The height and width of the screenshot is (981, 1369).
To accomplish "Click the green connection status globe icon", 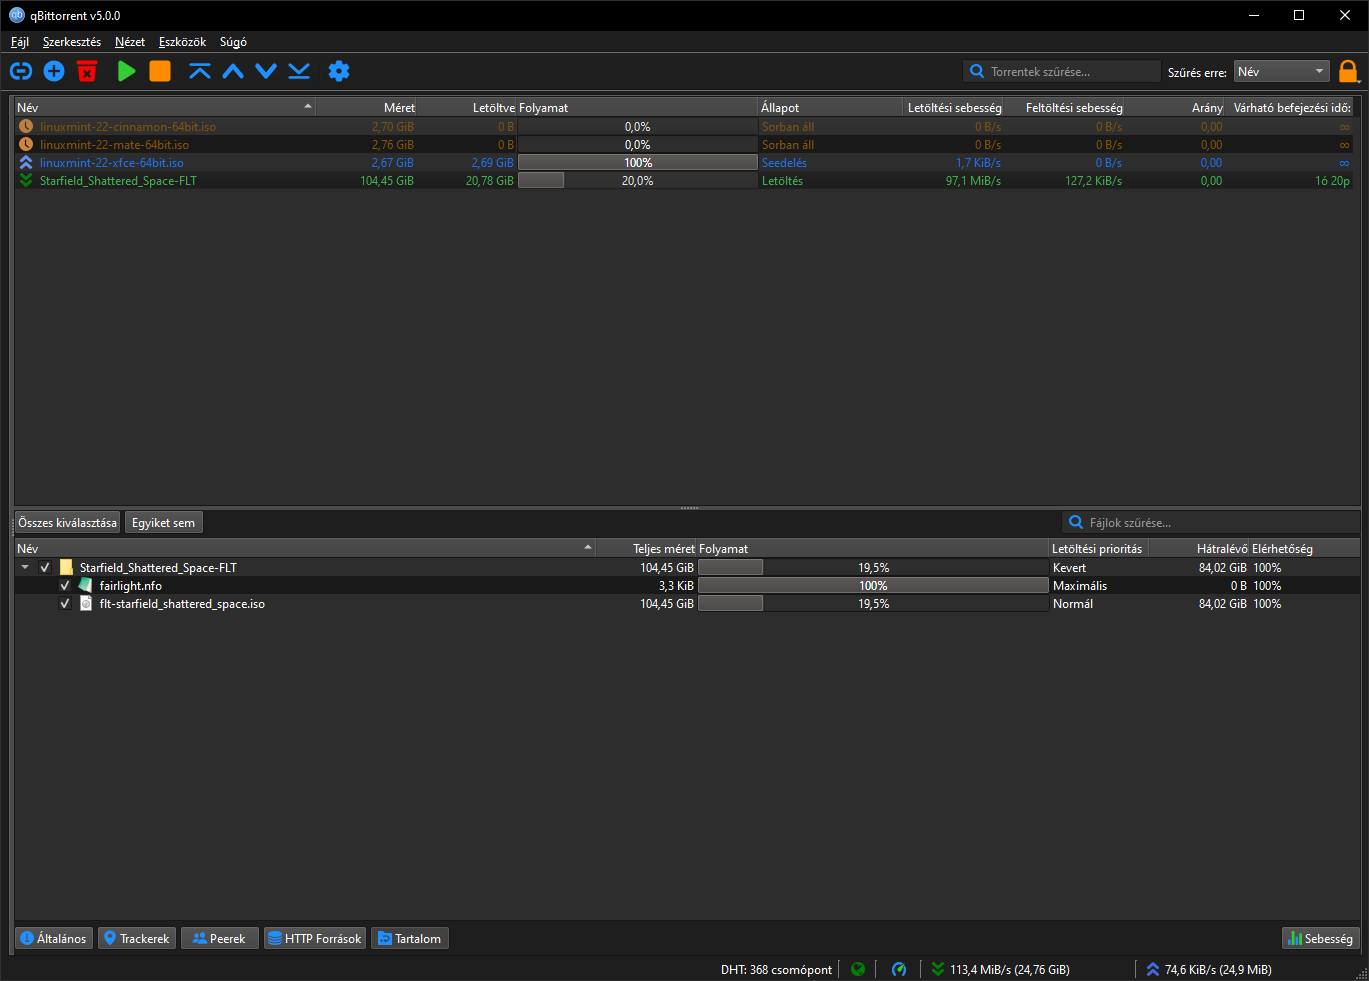I will tap(858, 969).
